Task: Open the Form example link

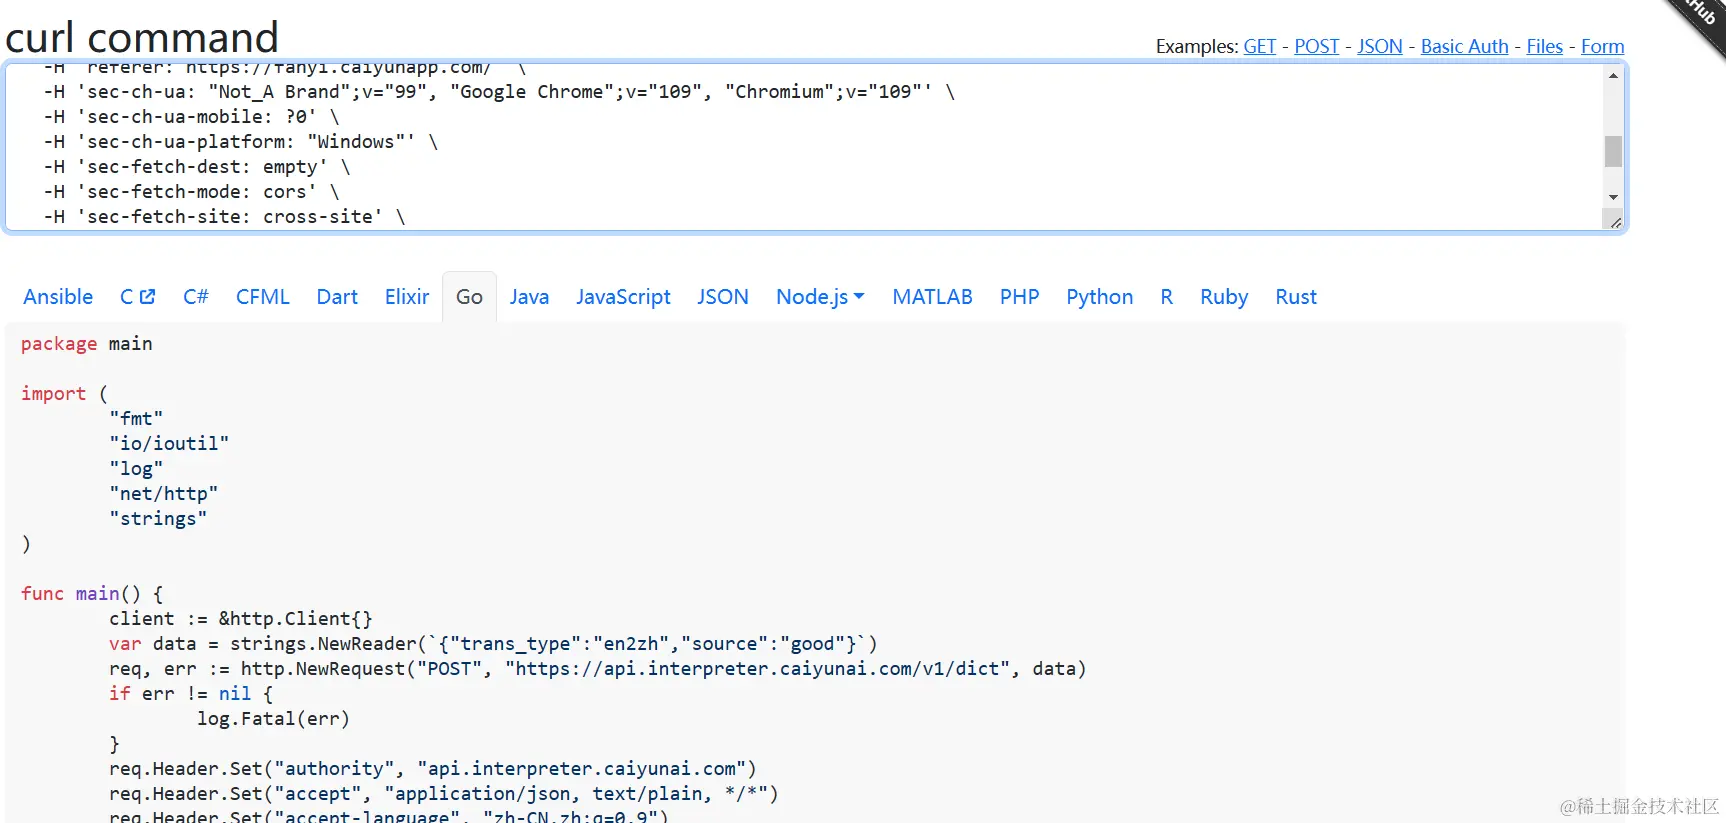Action: [1602, 46]
